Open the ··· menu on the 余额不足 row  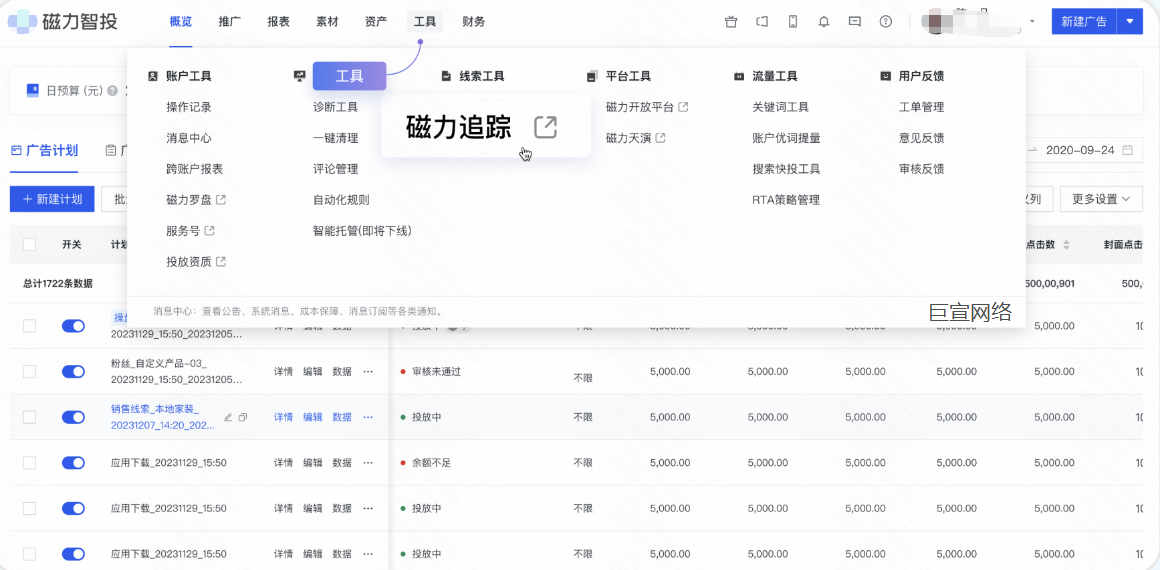coord(368,463)
